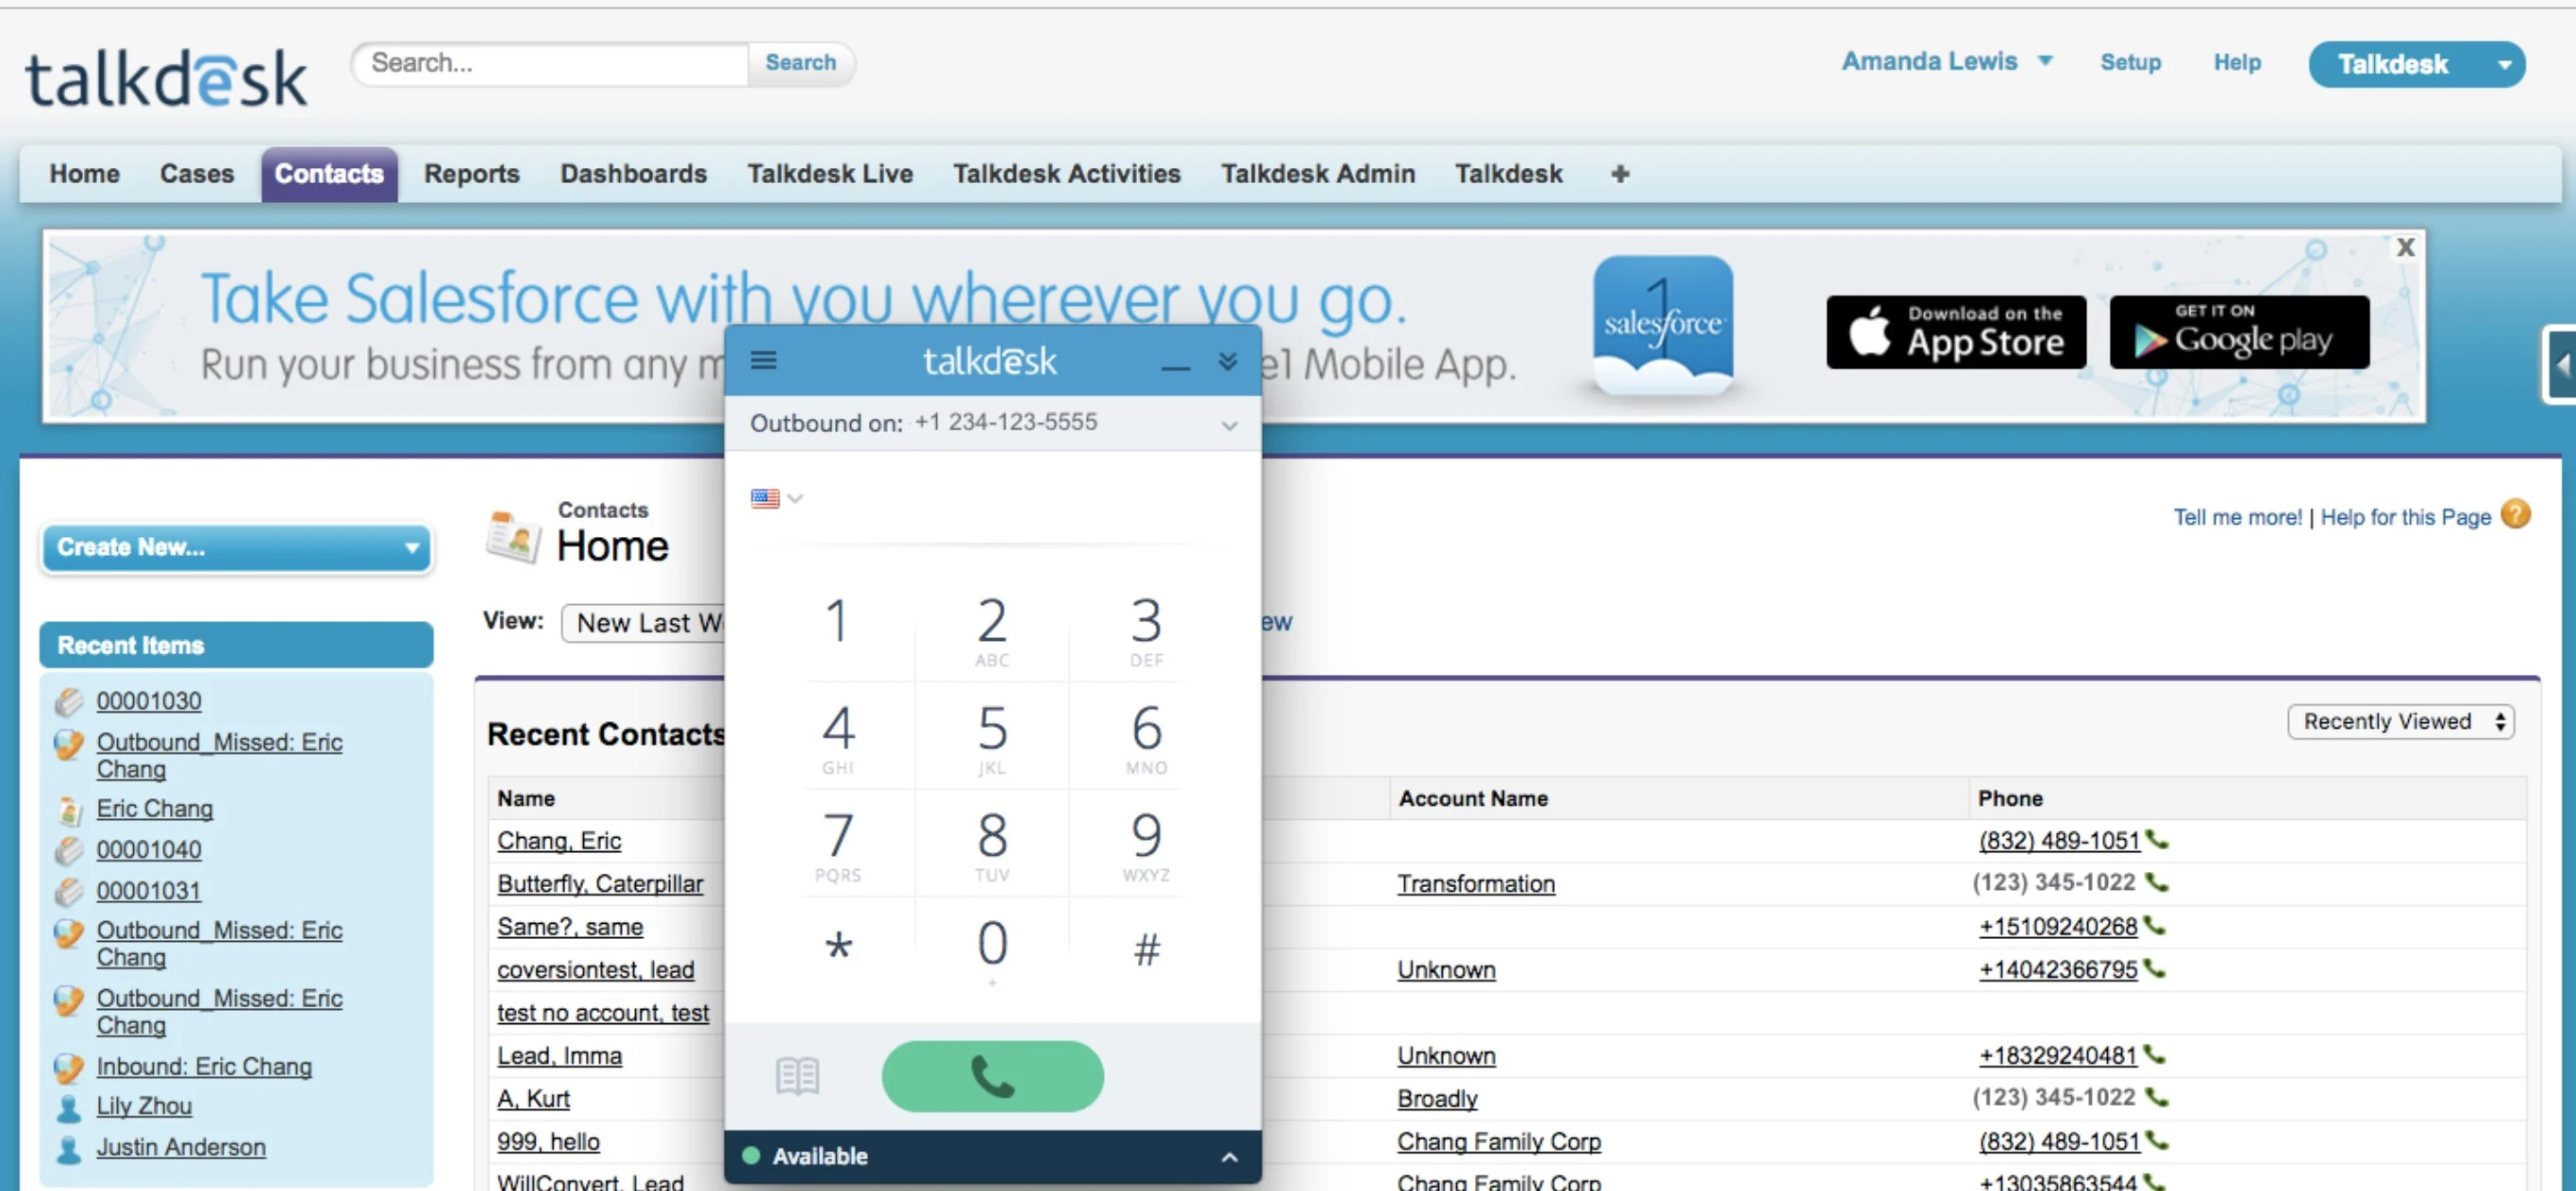Select the Reports tab in navigation
This screenshot has height=1191, width=2576.
coord(473,173)
